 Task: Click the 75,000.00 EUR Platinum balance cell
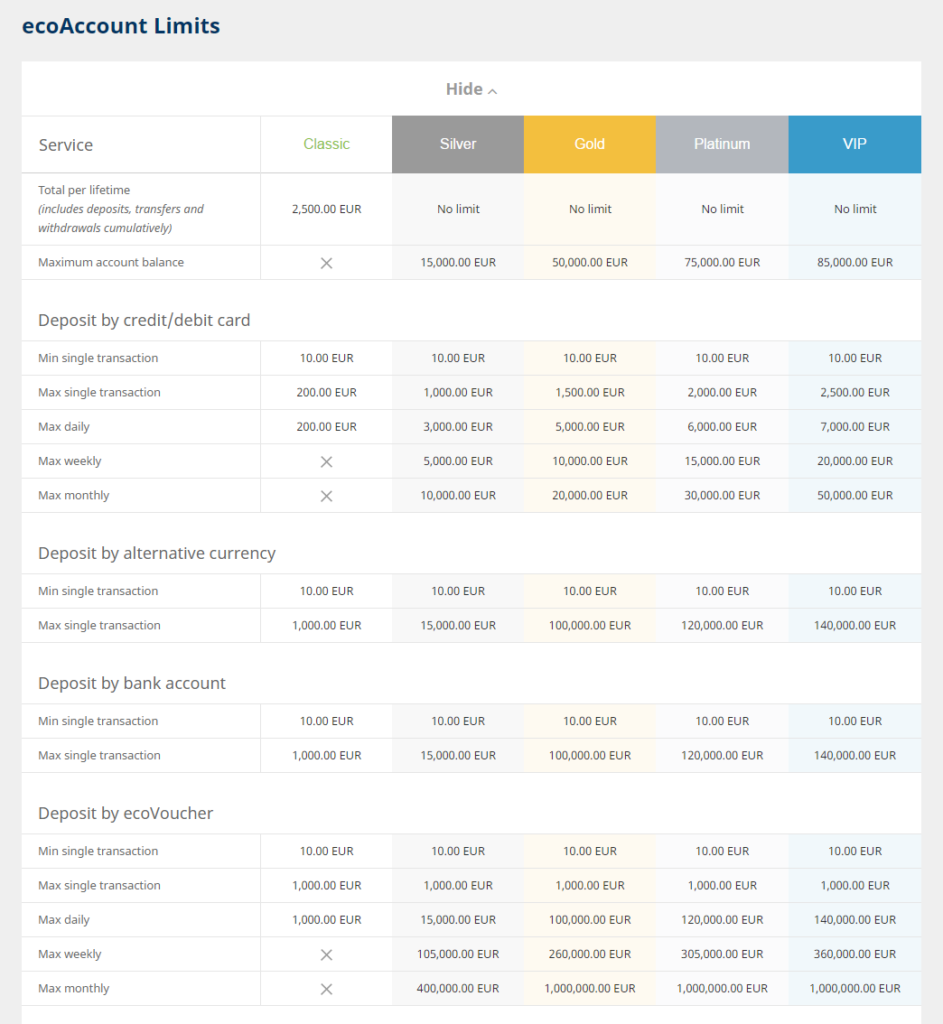(x=722, y=263)
